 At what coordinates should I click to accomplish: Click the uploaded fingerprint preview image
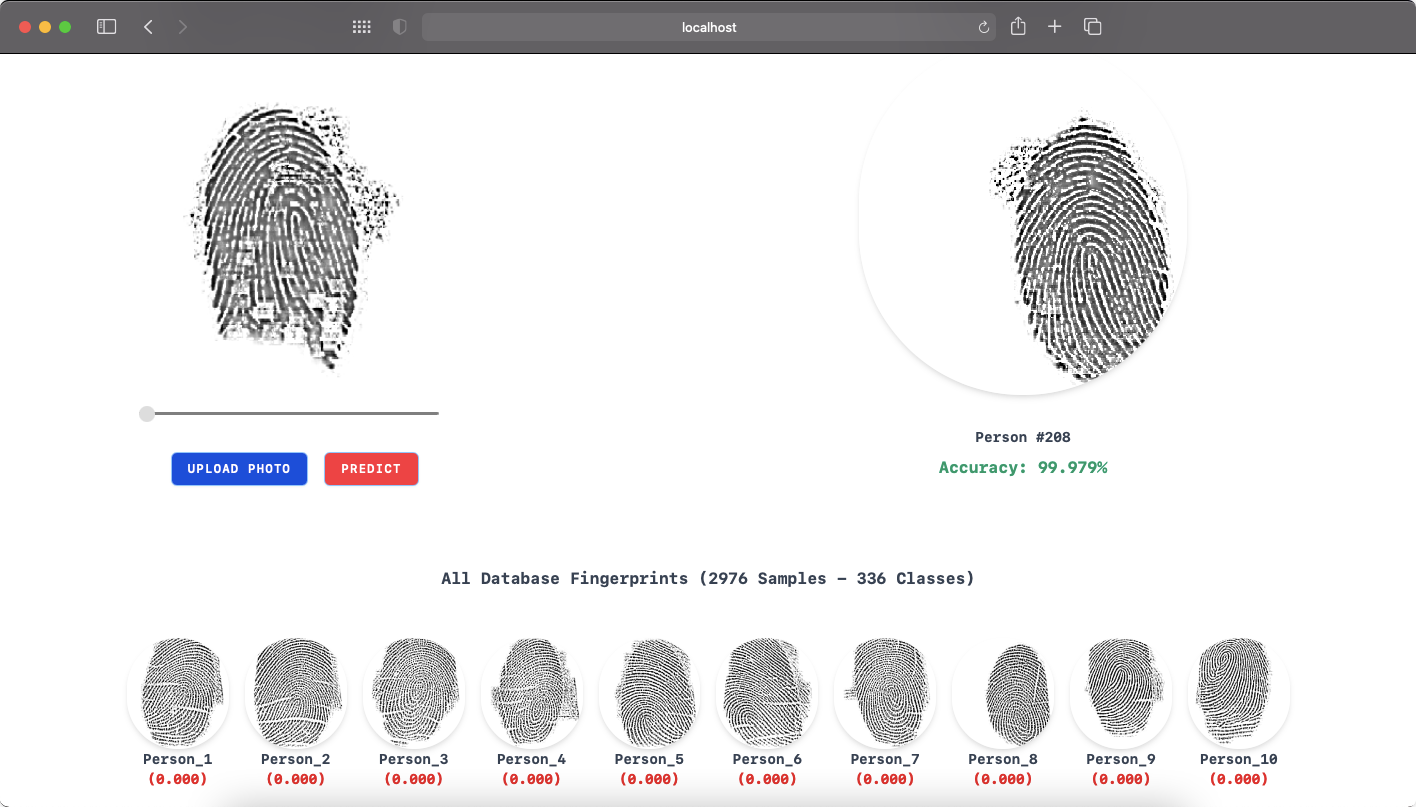294,238
